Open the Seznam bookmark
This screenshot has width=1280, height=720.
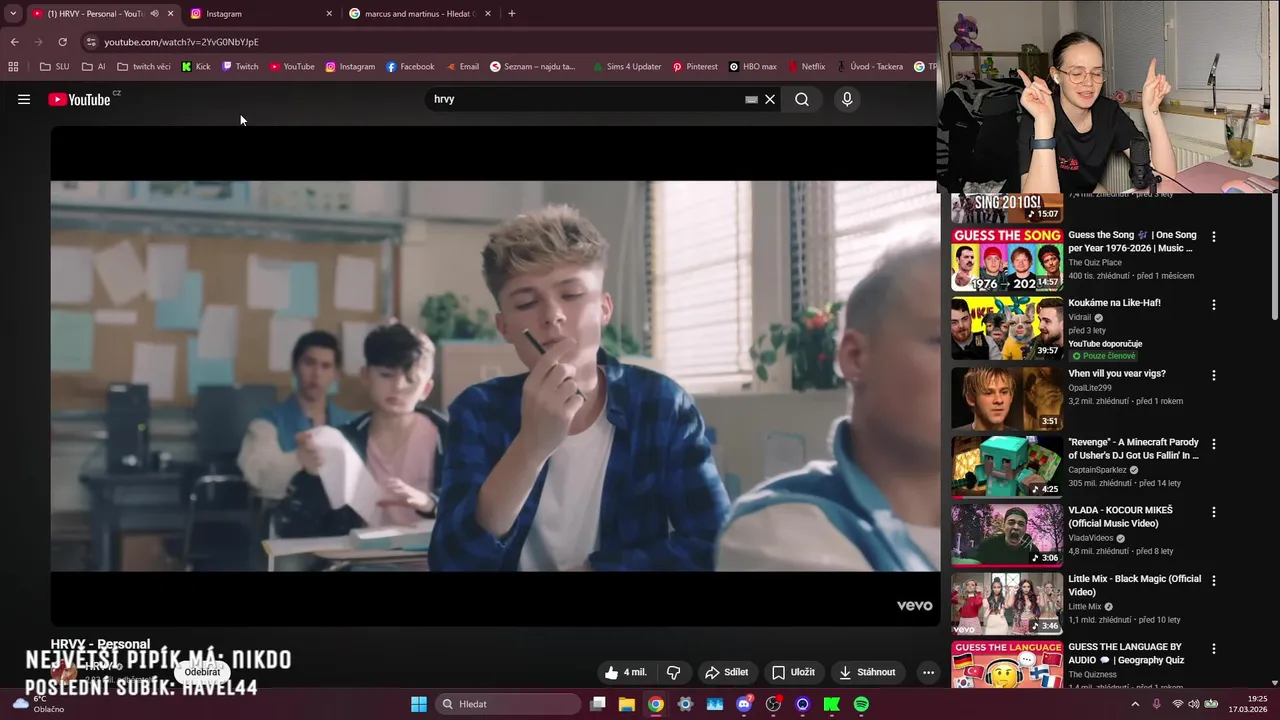[533, 67]
